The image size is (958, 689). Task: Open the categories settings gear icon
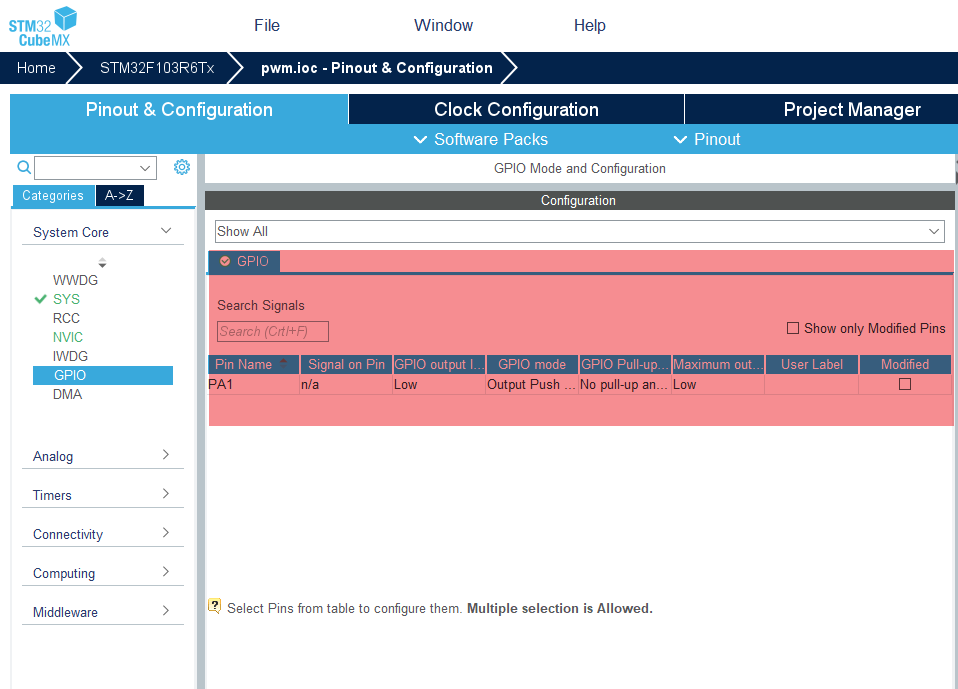pyautogui.click(x=181, y=167)
